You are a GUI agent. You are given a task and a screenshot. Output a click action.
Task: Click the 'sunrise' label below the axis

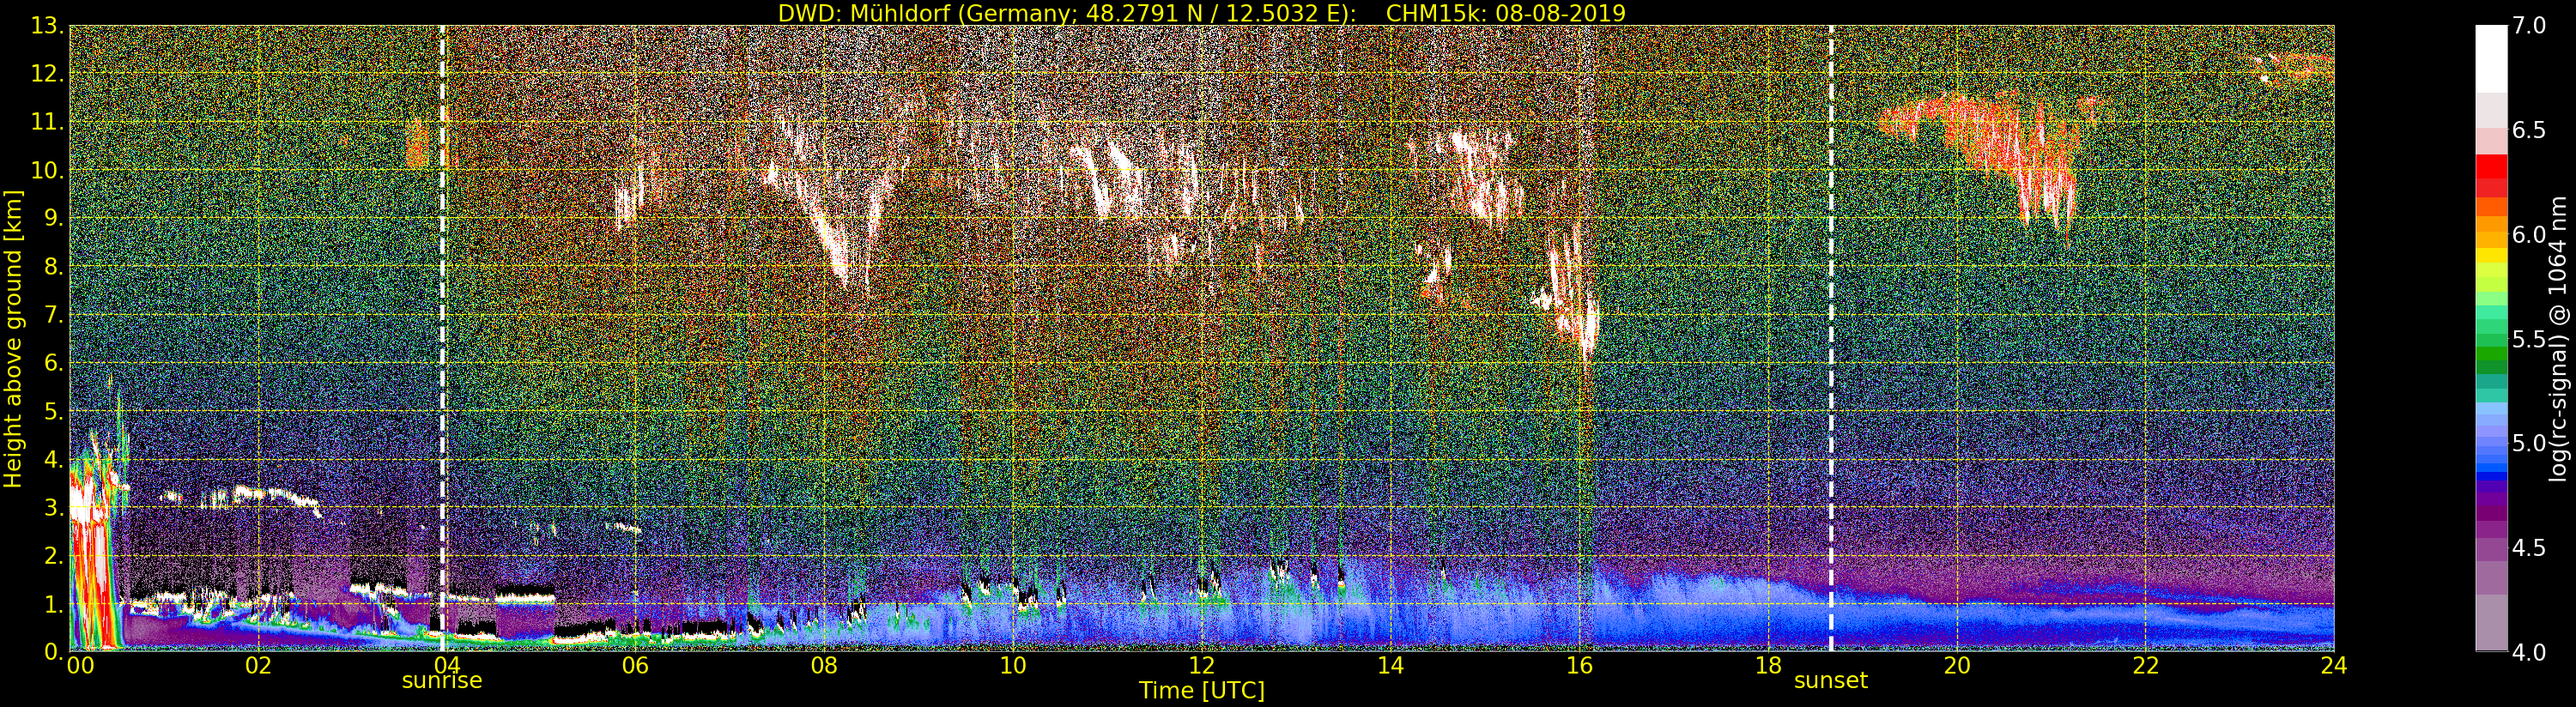point(442,681)
